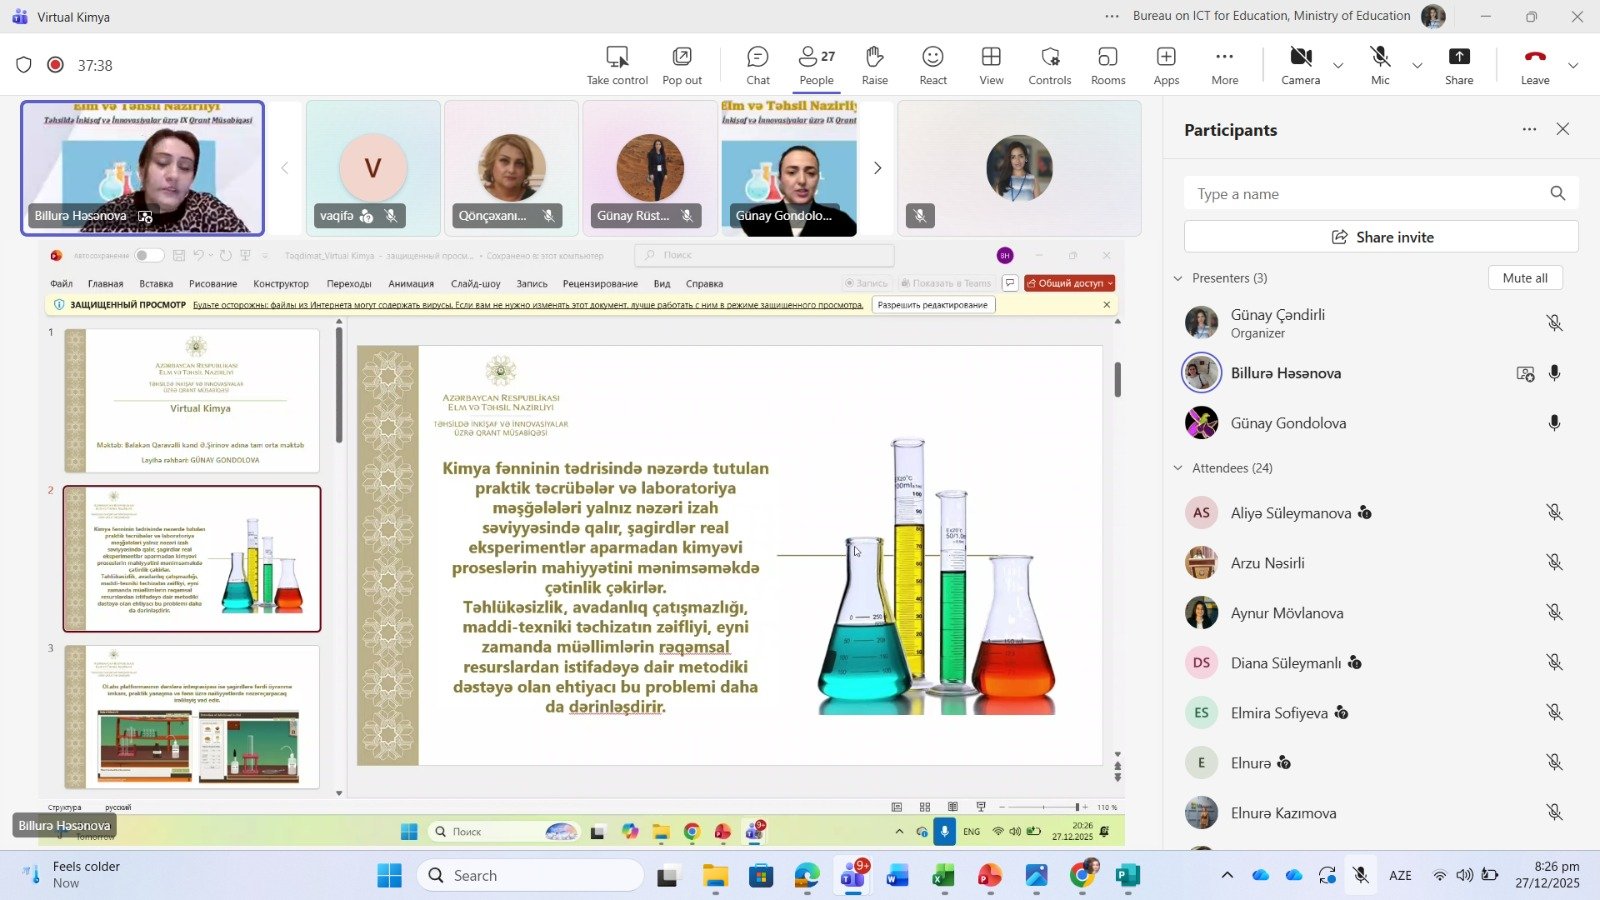Click Pop out shared content
Viewport: 1600px width, 900px height.
[x=682, y=65]
